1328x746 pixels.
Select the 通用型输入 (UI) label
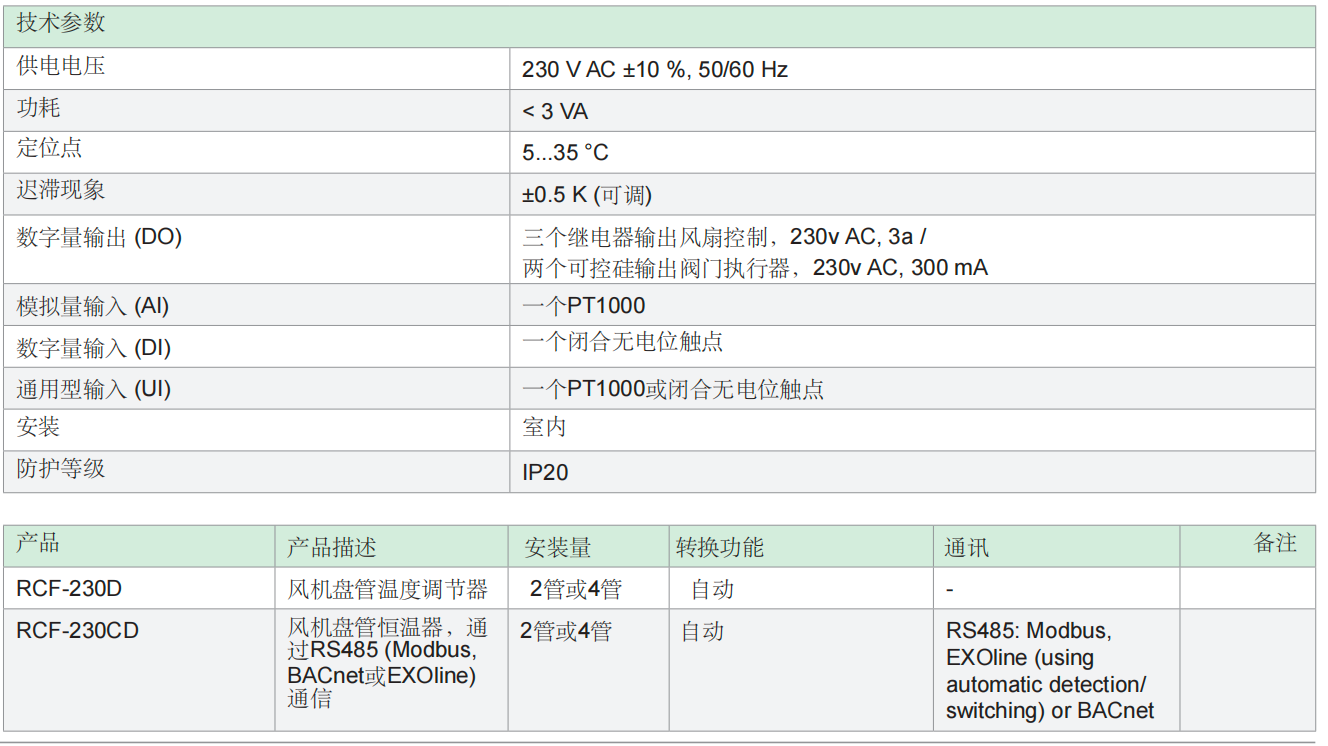coord(94,389)
